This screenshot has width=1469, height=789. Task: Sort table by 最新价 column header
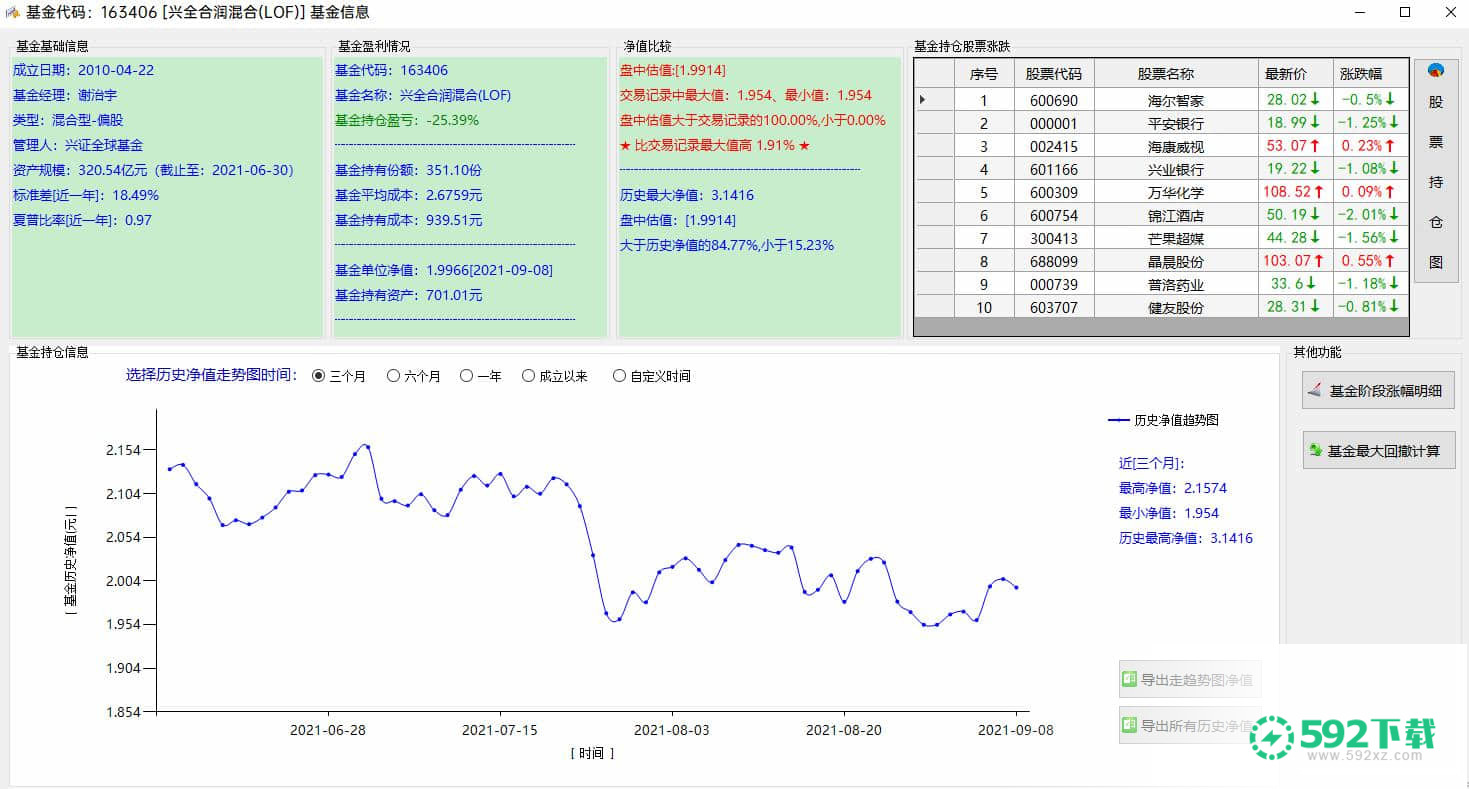1295,73
